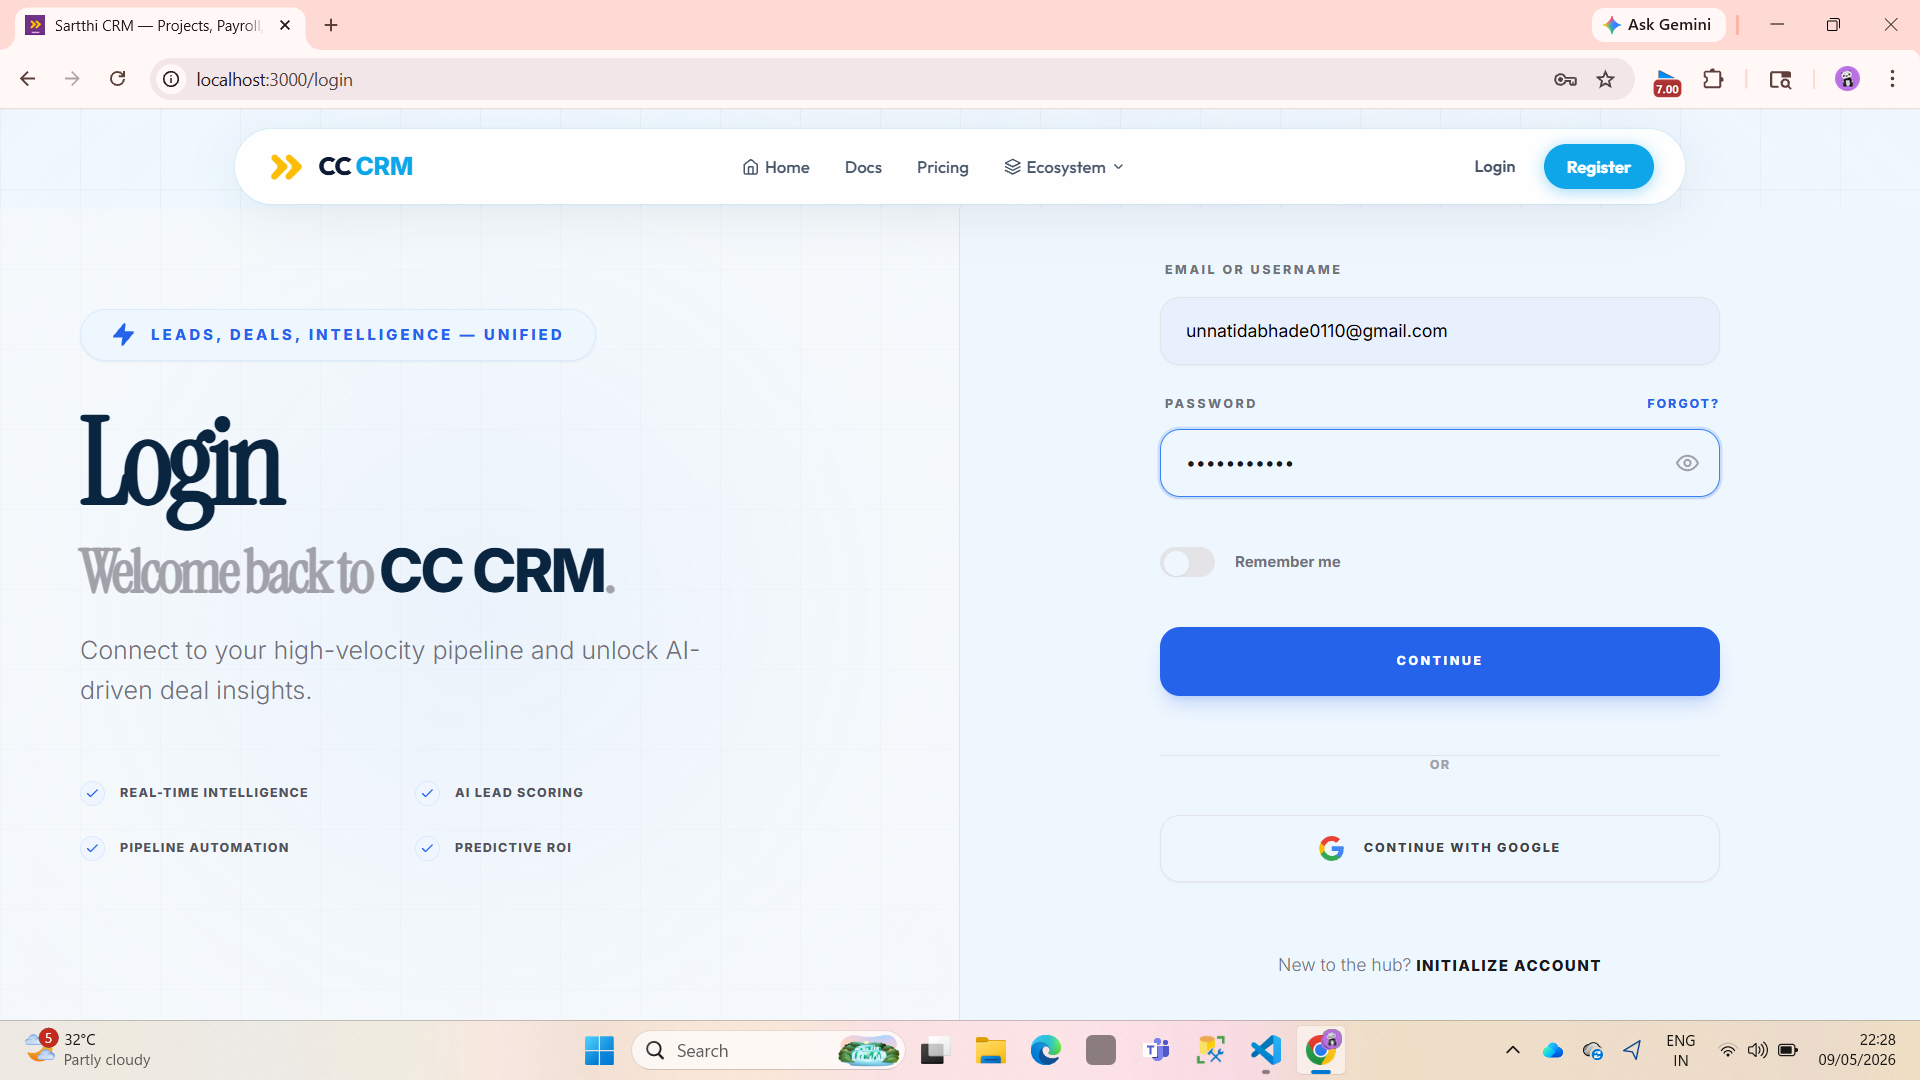Image resolution: width=1920 pixels, height=1080 pixels.
Task: Open a new tab with plus
Action: (x=331, y=25)
